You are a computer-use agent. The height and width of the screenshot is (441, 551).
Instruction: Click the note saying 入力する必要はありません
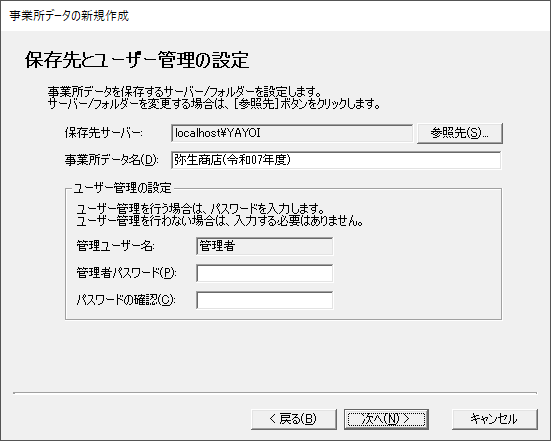pyautogui.click(x=220, y=221)
